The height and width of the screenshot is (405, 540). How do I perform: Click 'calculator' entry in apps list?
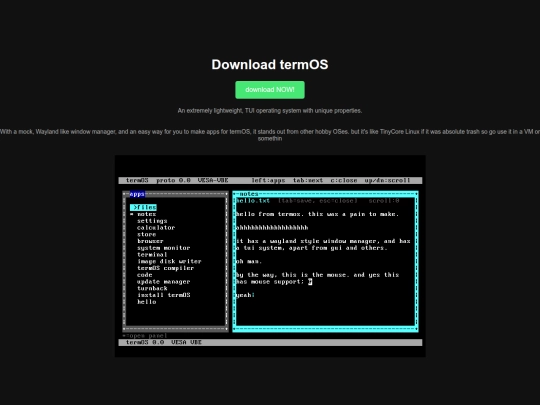pyautogui.click(x=156, y=228)
